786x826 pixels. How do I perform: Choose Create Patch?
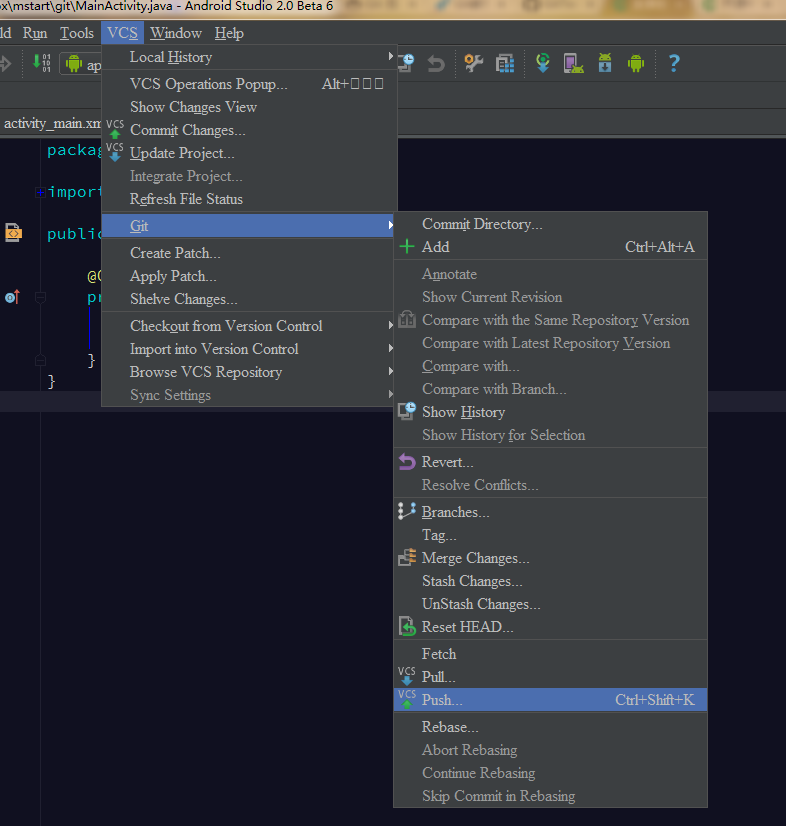click(x=249, y=253)
